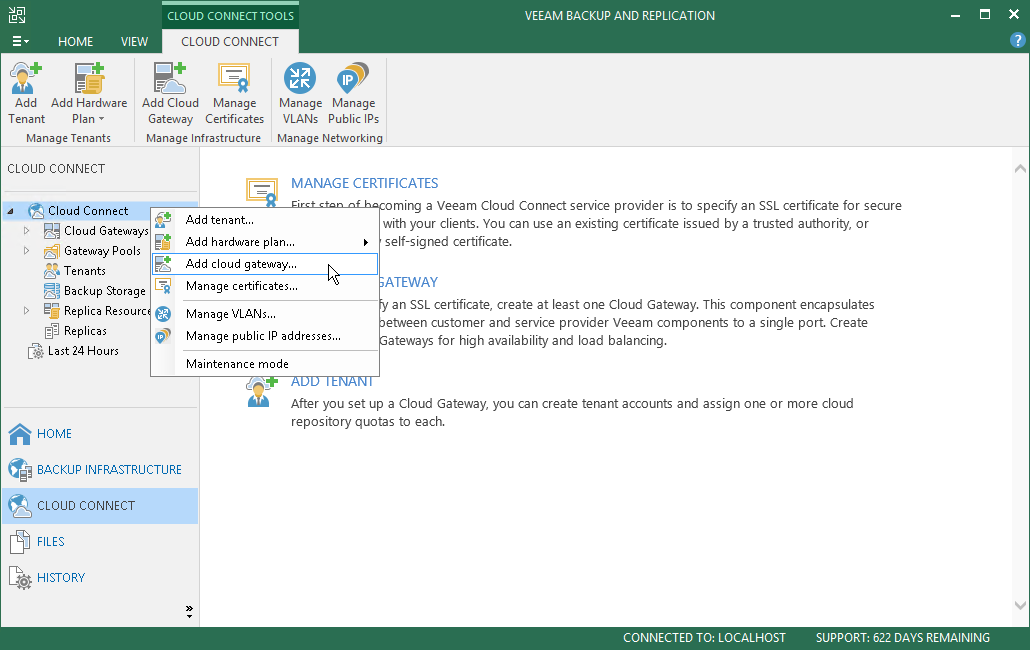Go to the Files navigation view
Screen dimensions: 1030x650
click(100, 542)
